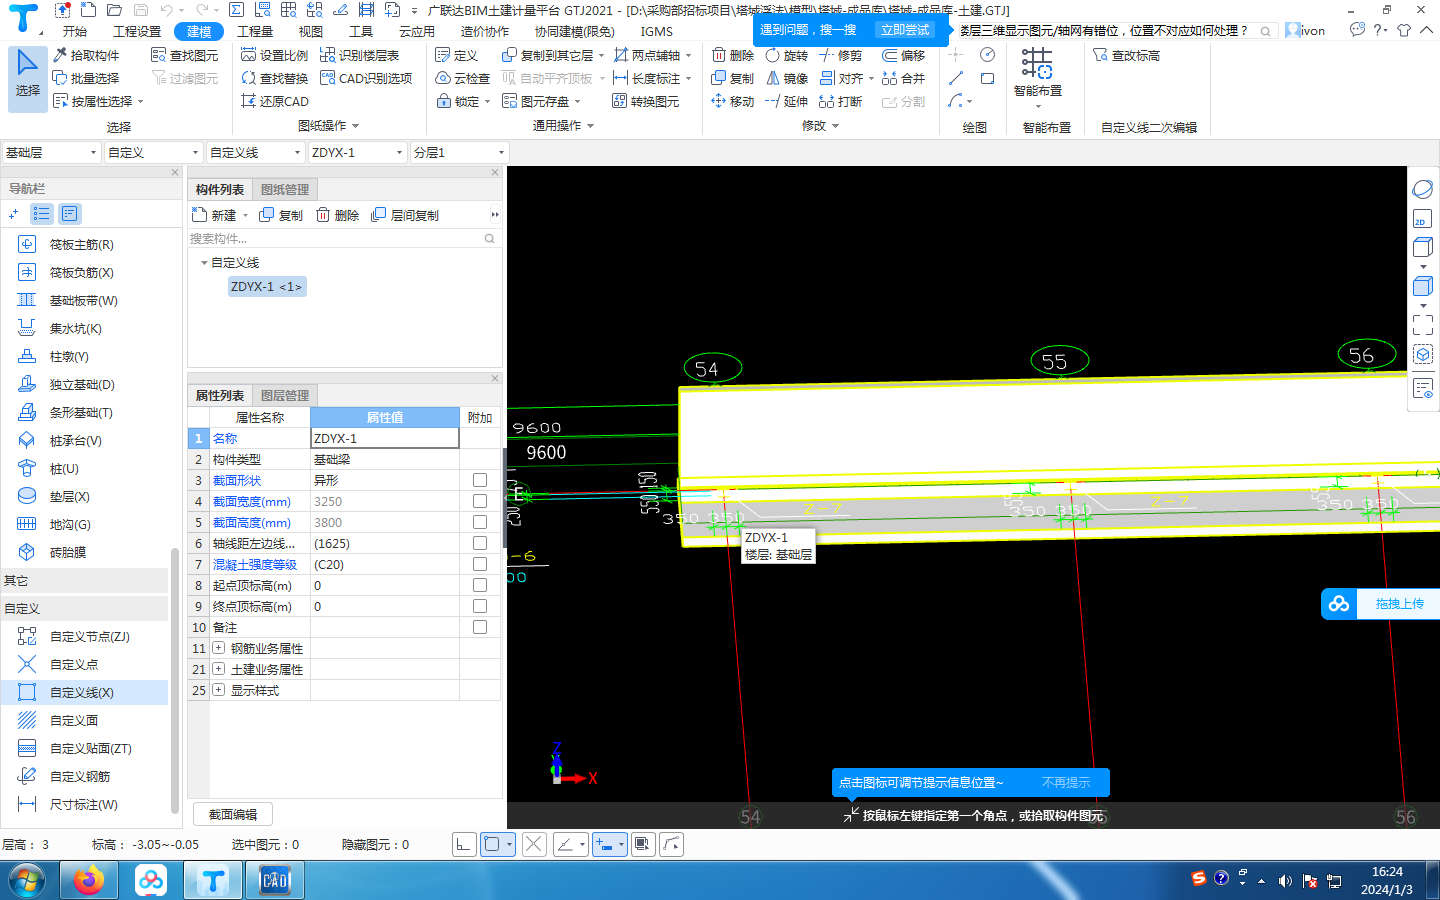
Task: Click 不再提示 in the hint popup
Action: point(1066,782)
